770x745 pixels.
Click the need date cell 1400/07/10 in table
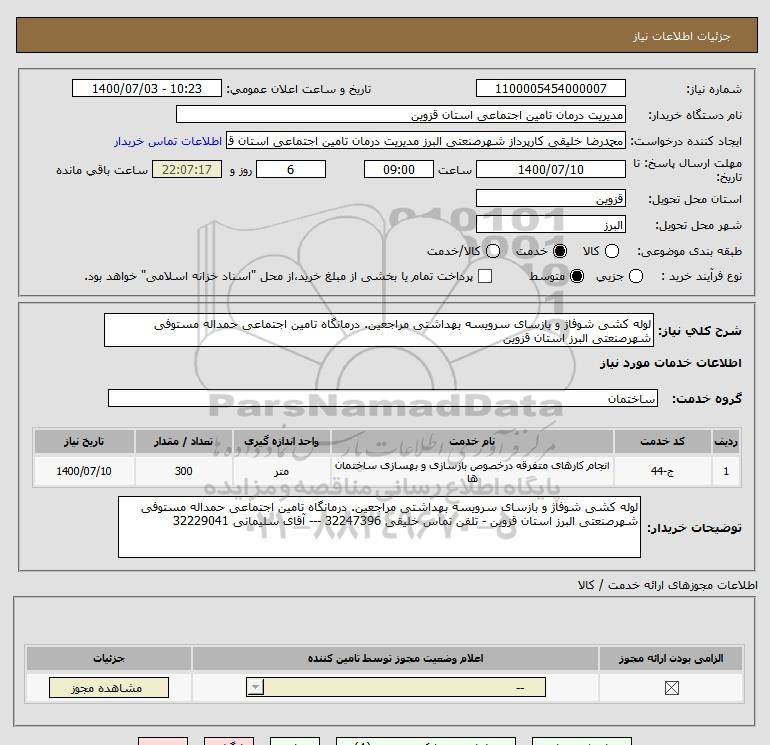coord(84,471)
